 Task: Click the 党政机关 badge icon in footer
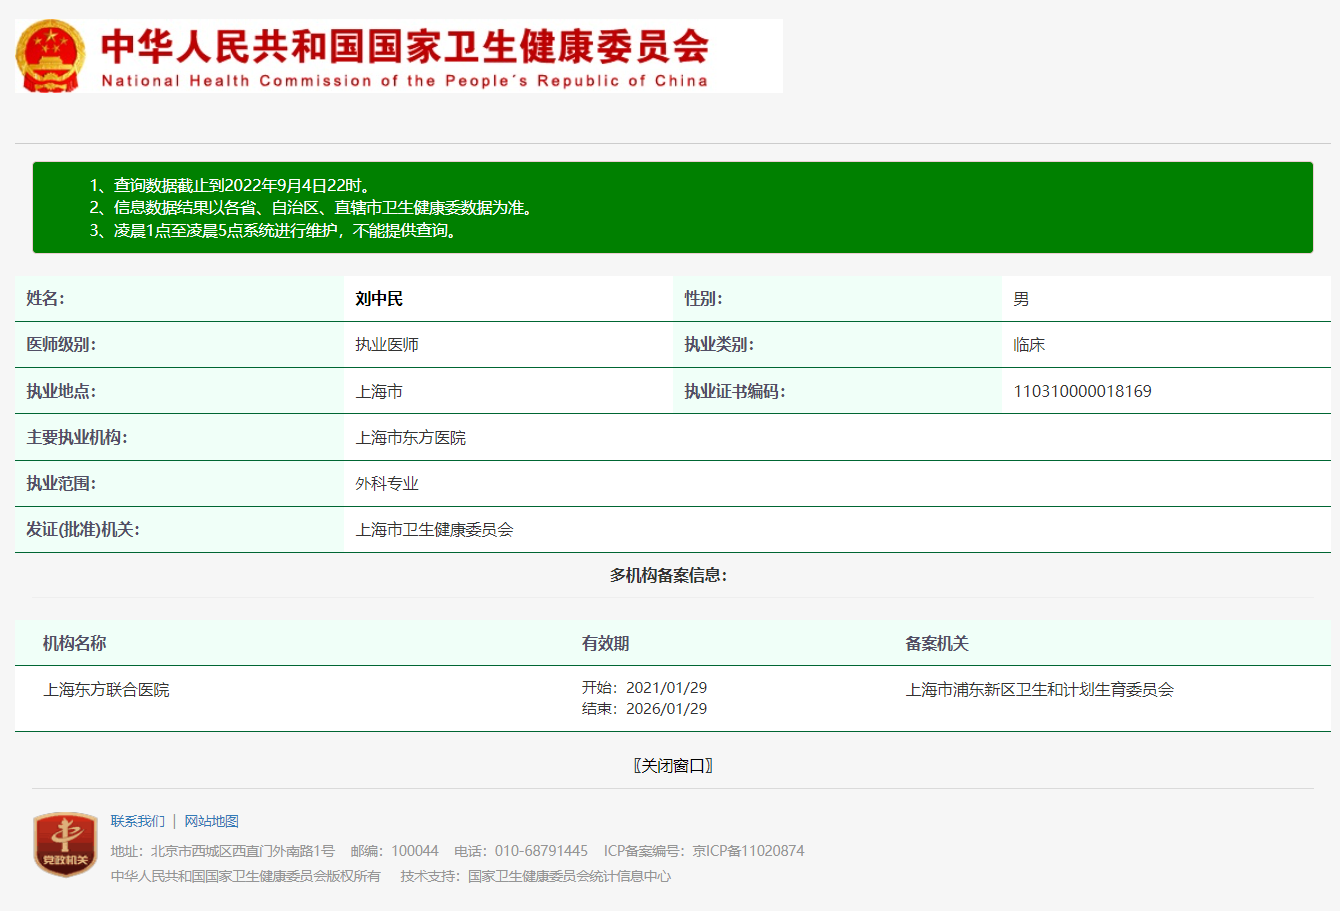pos(65,844)
